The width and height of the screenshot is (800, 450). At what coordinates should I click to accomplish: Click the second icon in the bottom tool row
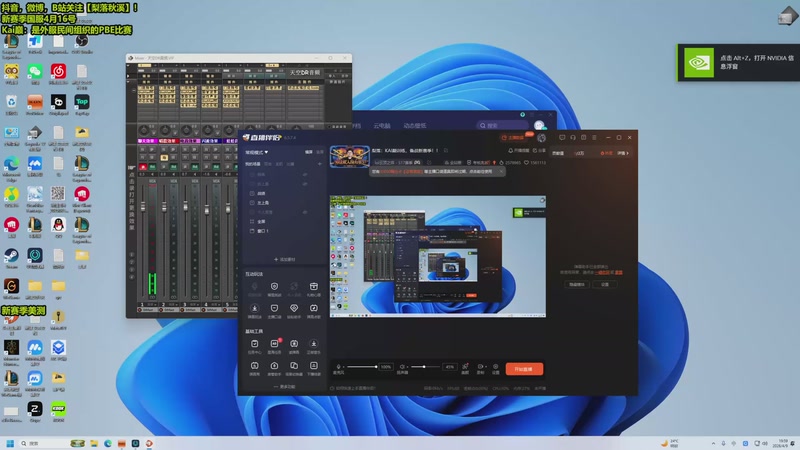coord(274,366)
